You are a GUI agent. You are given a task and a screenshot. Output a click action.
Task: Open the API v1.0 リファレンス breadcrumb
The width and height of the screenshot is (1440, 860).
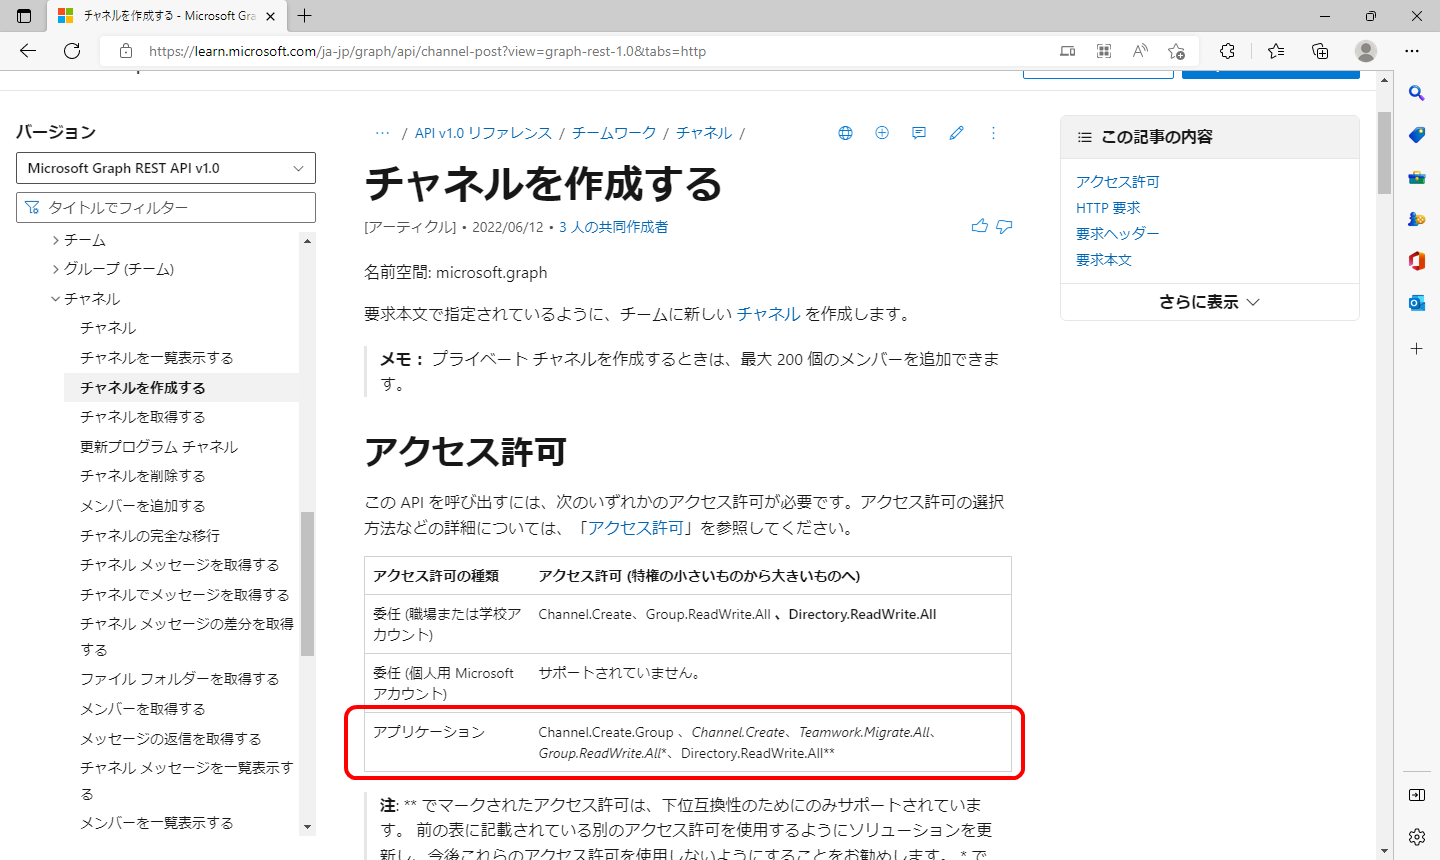pyautogui.click(x=483, y=133)
